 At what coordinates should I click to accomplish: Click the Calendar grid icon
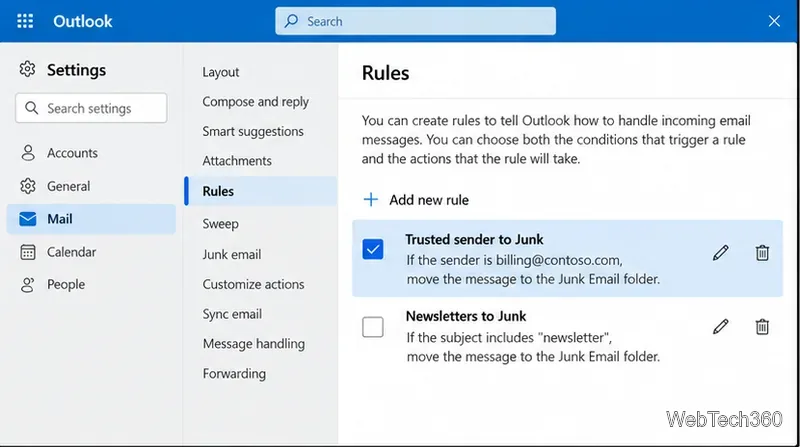tap(28, 252)
